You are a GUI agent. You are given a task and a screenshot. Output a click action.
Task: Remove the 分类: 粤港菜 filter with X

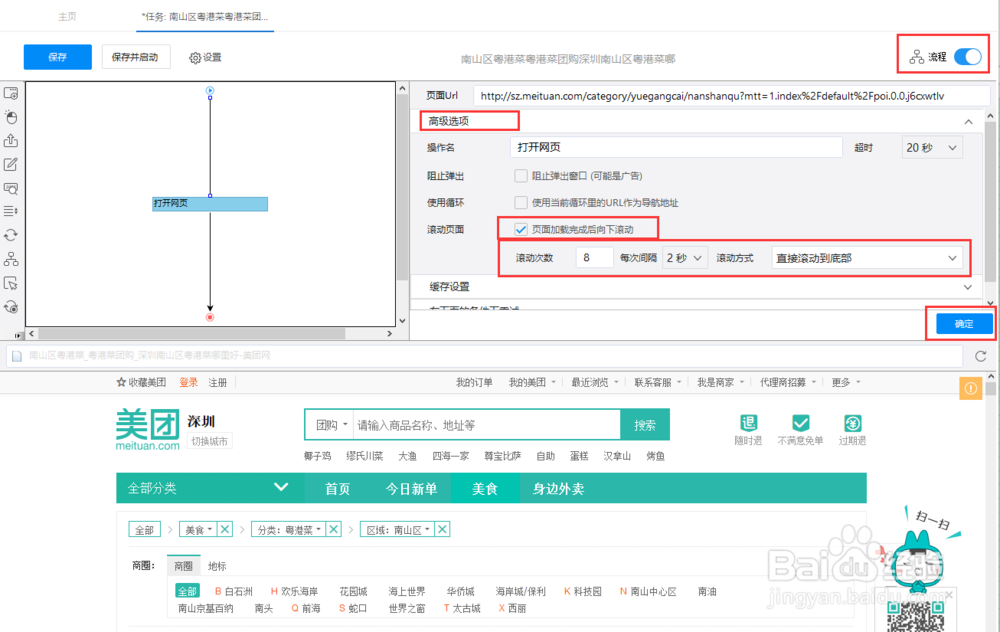(x=334, y=529)
